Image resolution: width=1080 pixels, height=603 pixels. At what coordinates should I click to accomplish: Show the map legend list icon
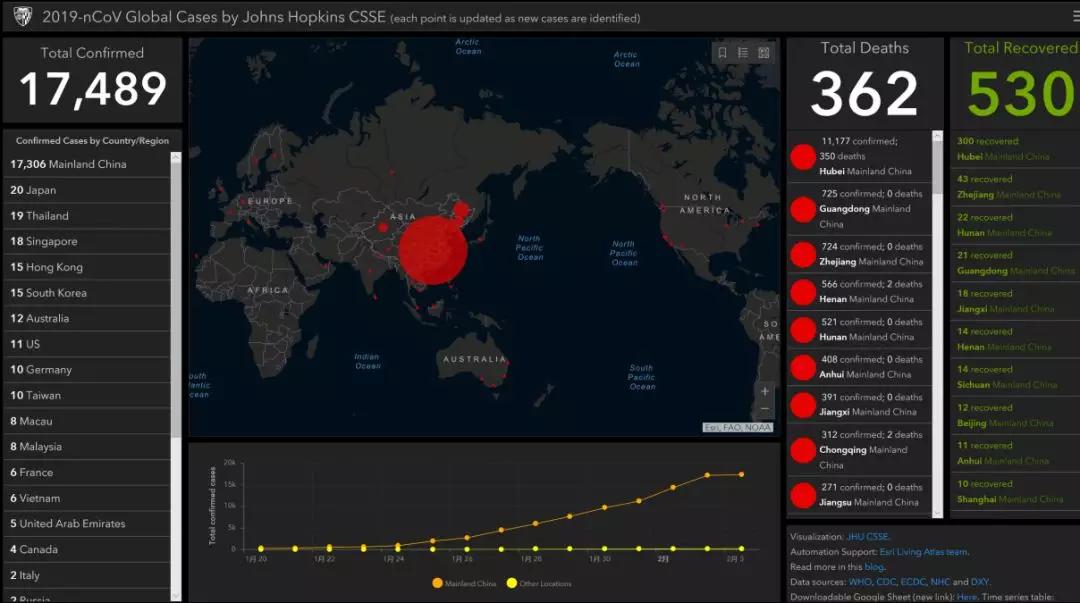[x=743, y=53]
